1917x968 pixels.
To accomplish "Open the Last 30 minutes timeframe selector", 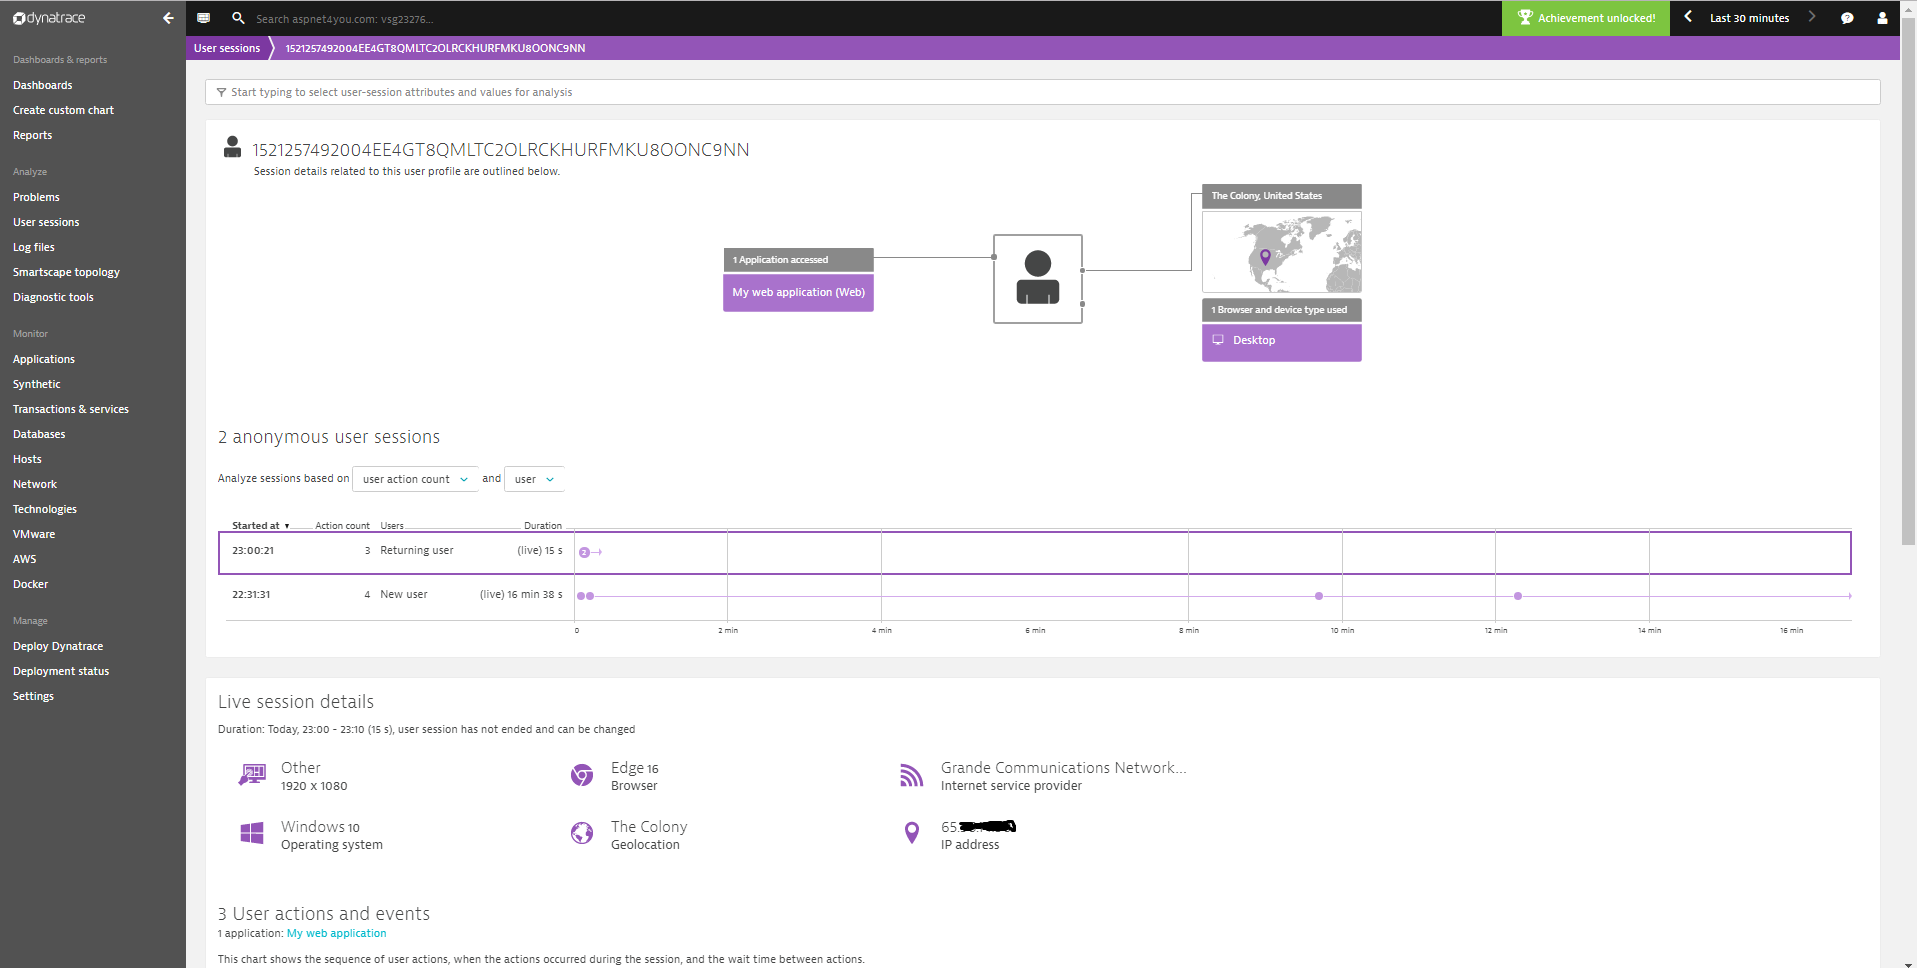I will [x=1749, y=18].
